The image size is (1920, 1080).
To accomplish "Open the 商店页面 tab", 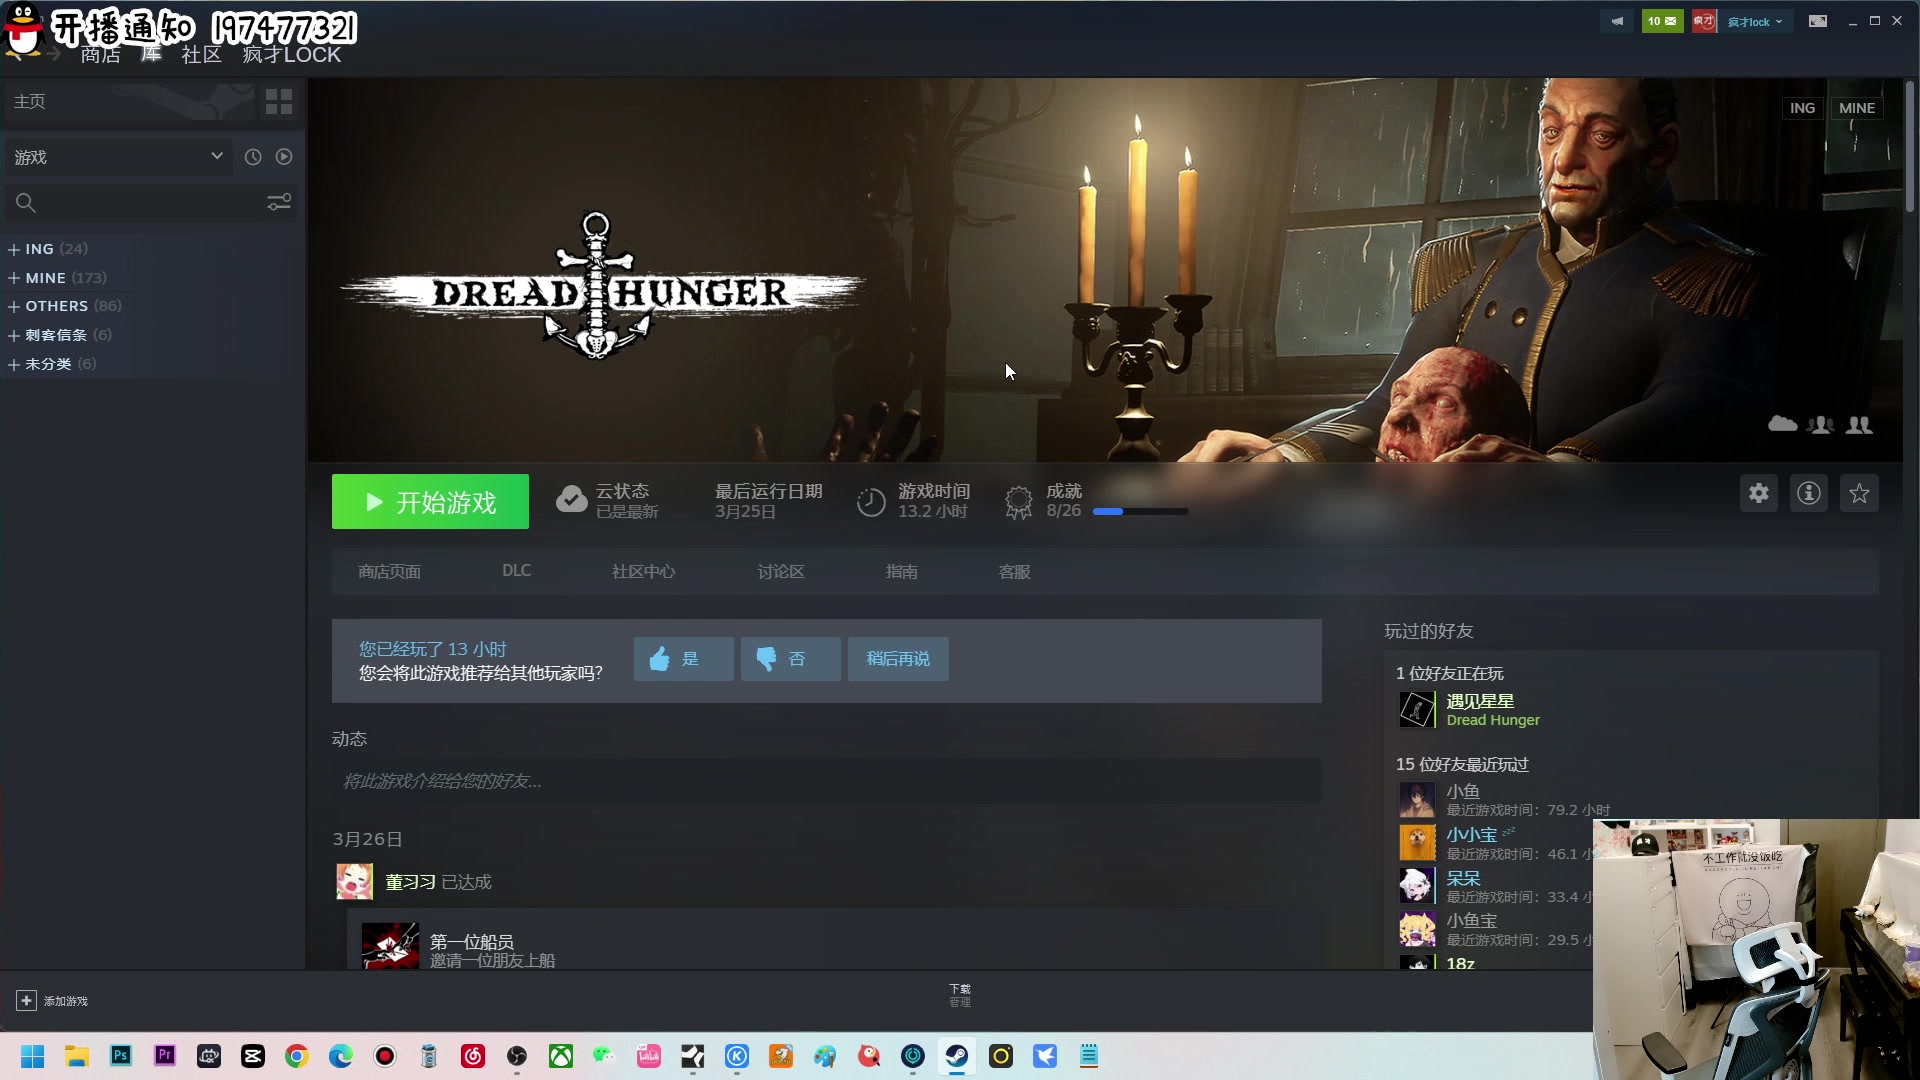I will (389, 572).
